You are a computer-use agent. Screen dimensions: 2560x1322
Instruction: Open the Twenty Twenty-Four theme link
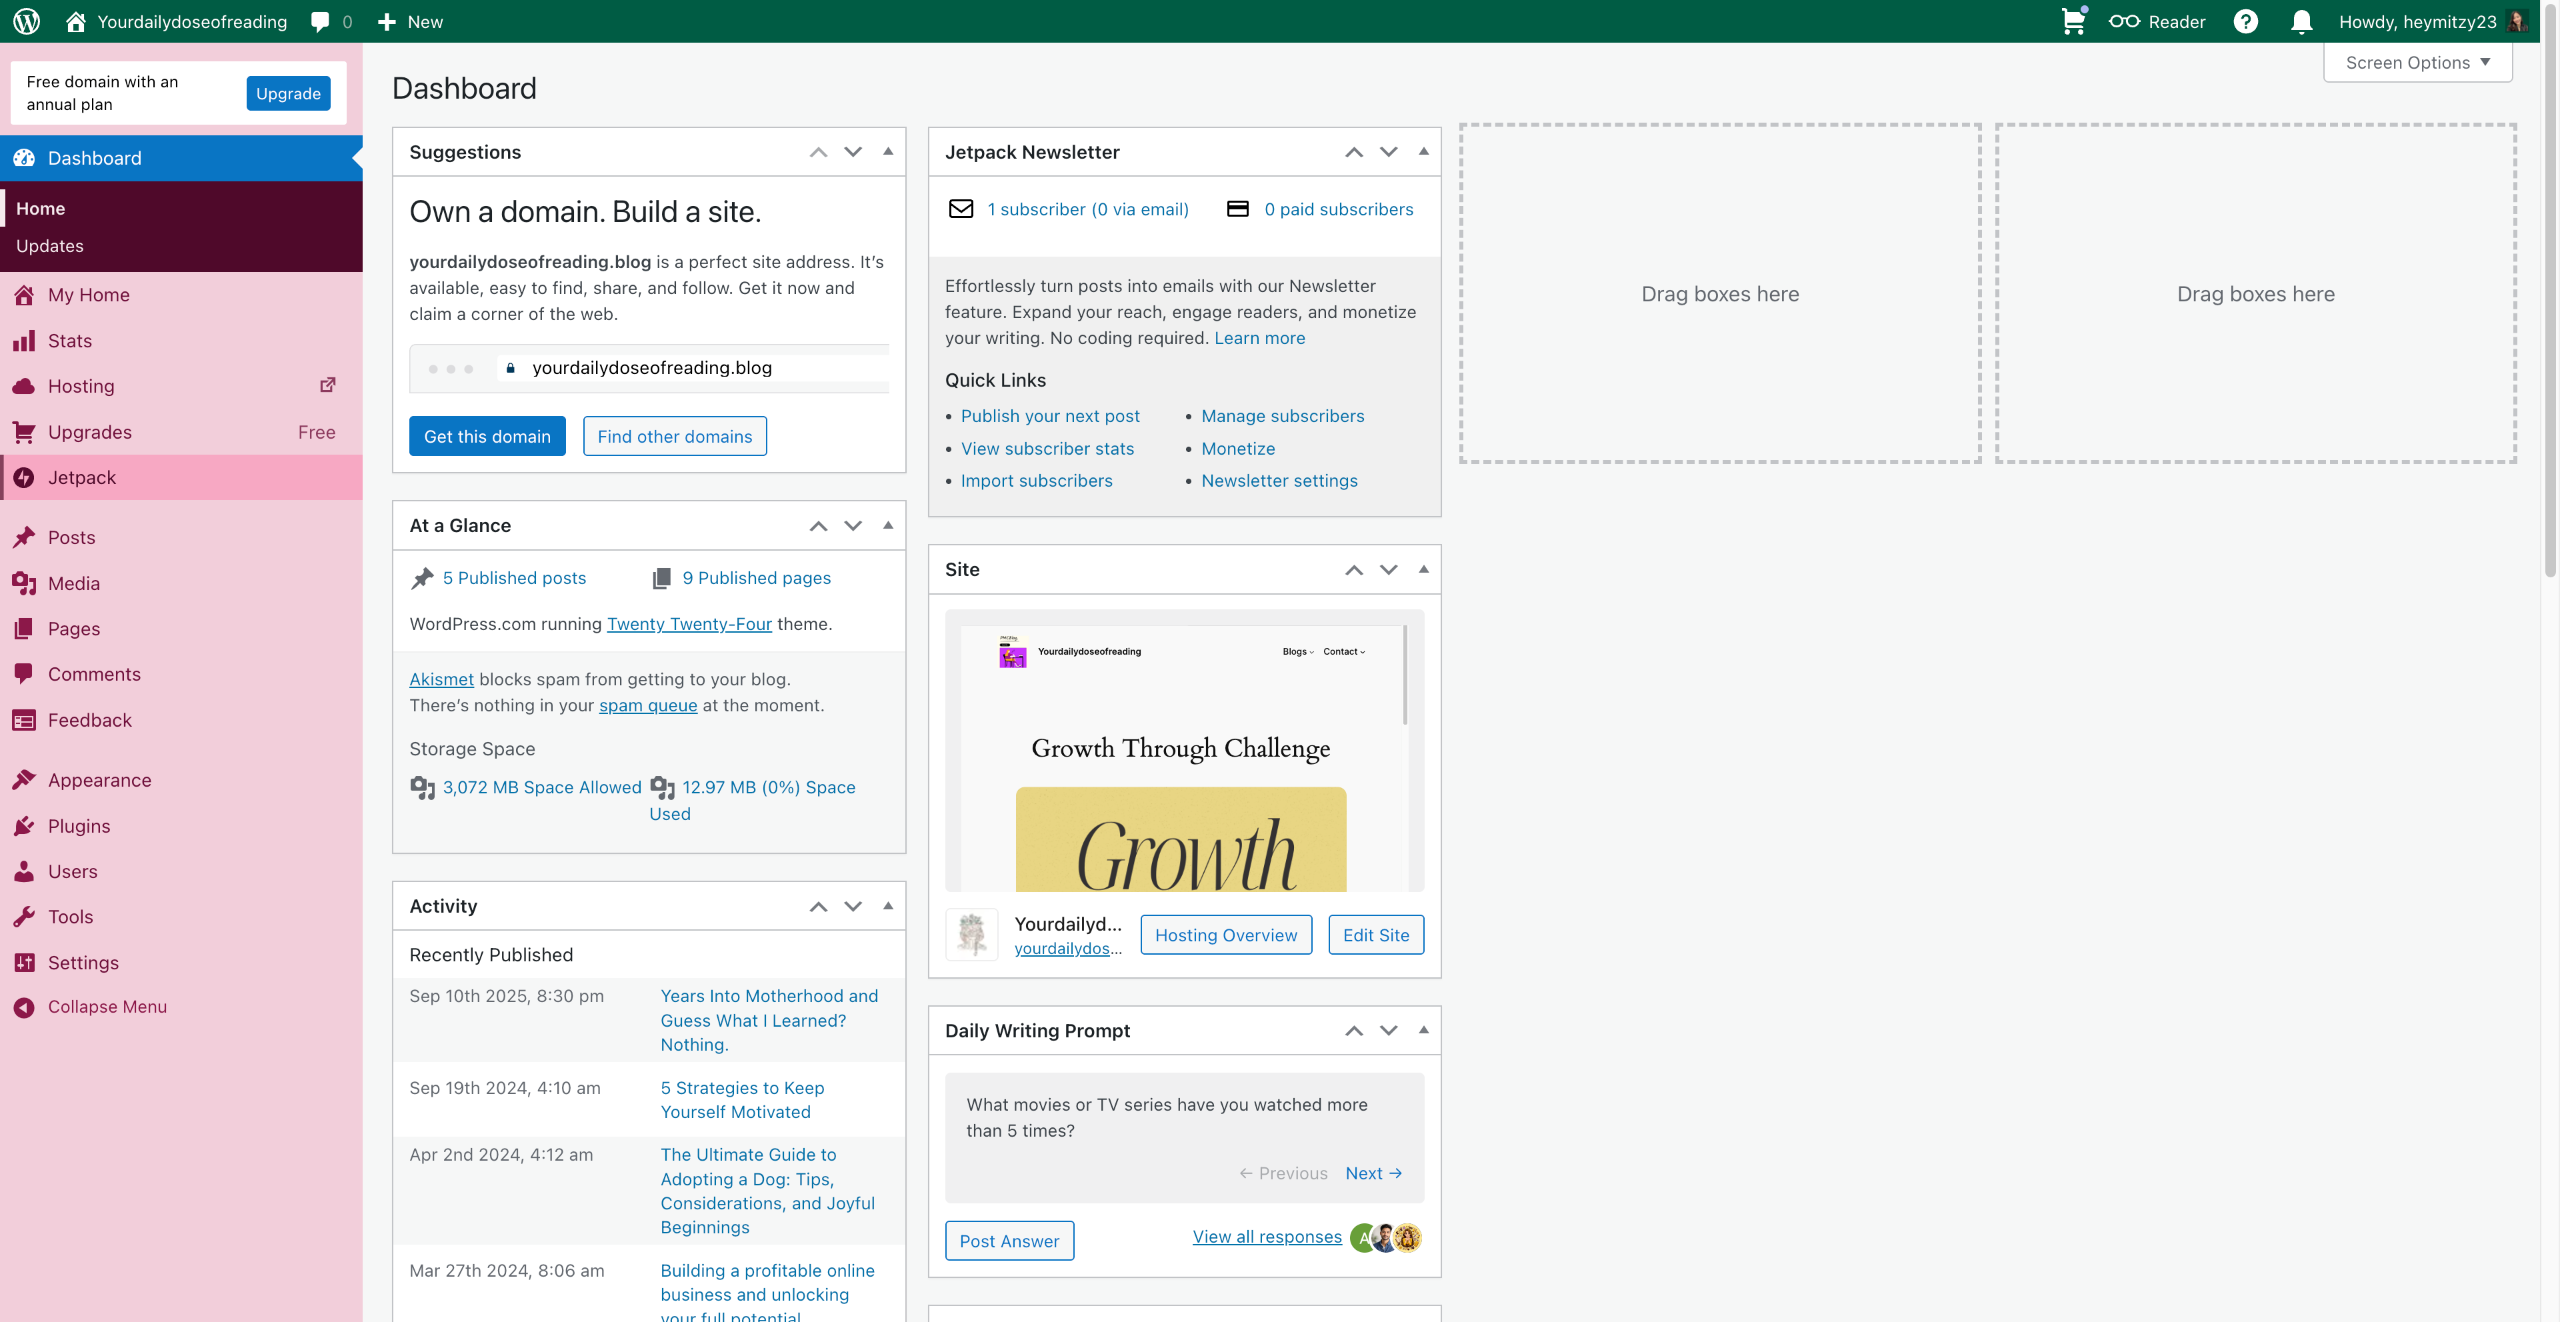pyautogui.click(x=689, y=623)
